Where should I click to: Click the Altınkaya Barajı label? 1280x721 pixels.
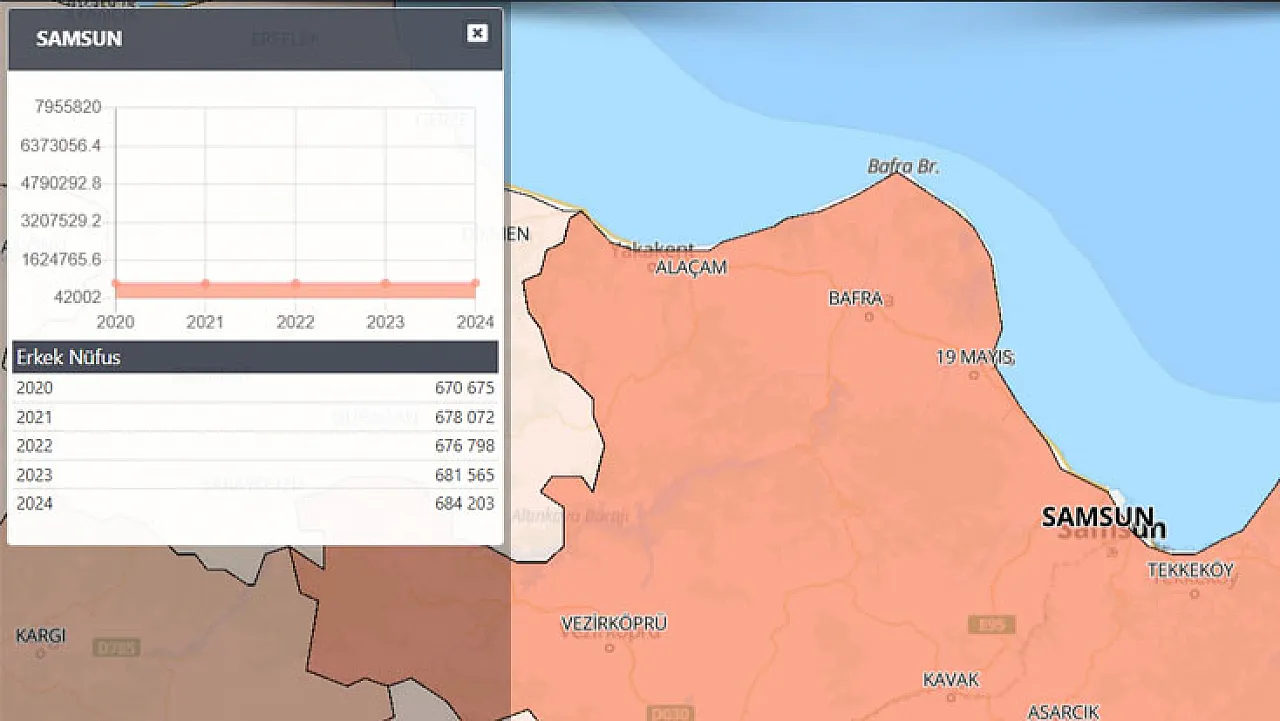(571, 516)
